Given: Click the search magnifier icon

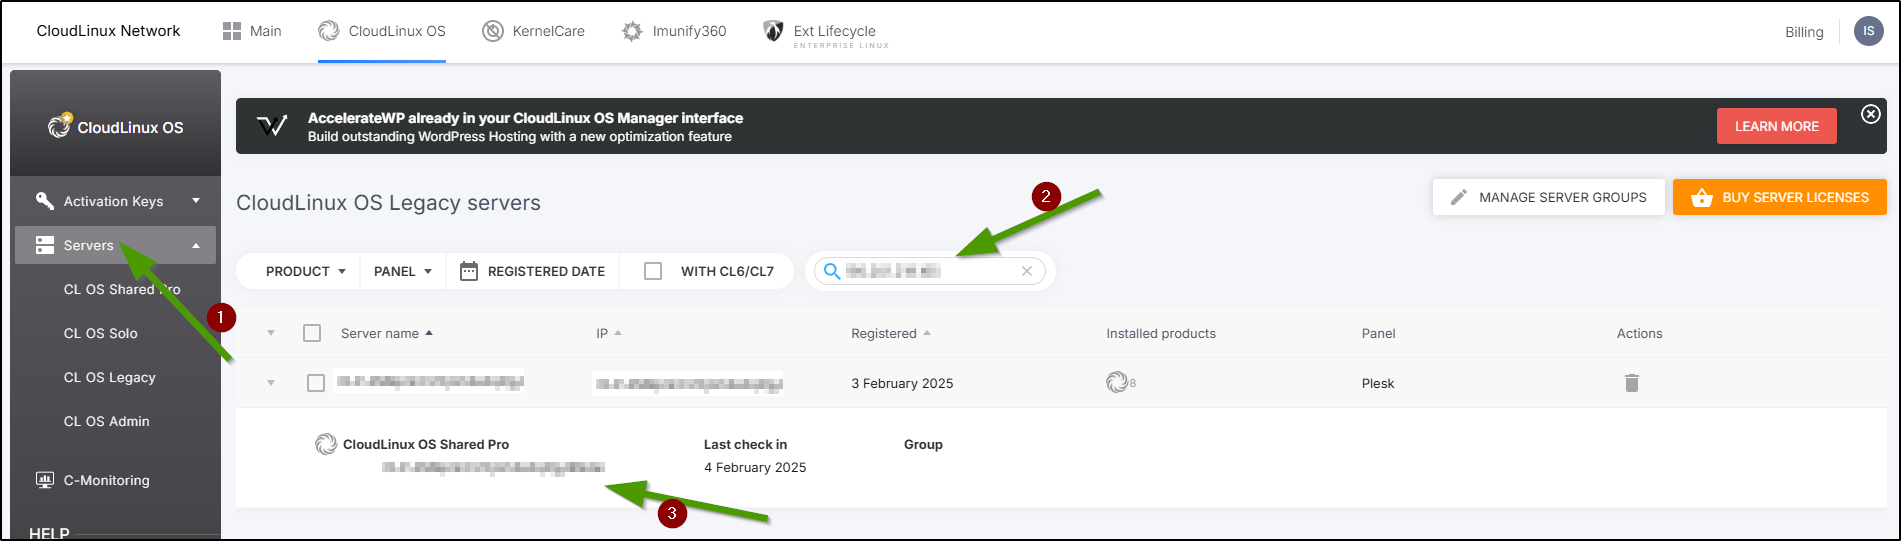Looking at the screenshot, I should point(831,271).
